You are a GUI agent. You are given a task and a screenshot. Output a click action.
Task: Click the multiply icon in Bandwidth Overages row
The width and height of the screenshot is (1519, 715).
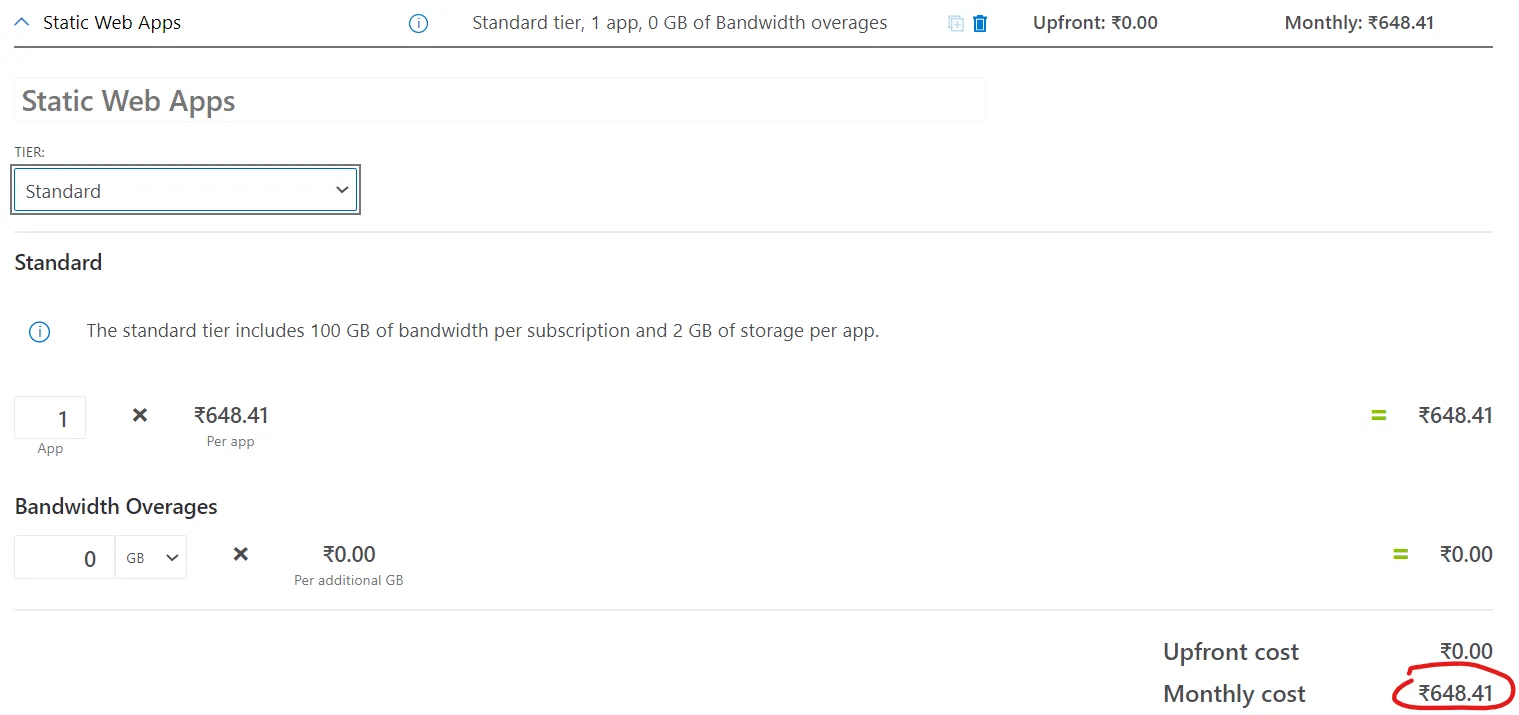(240, 554)
